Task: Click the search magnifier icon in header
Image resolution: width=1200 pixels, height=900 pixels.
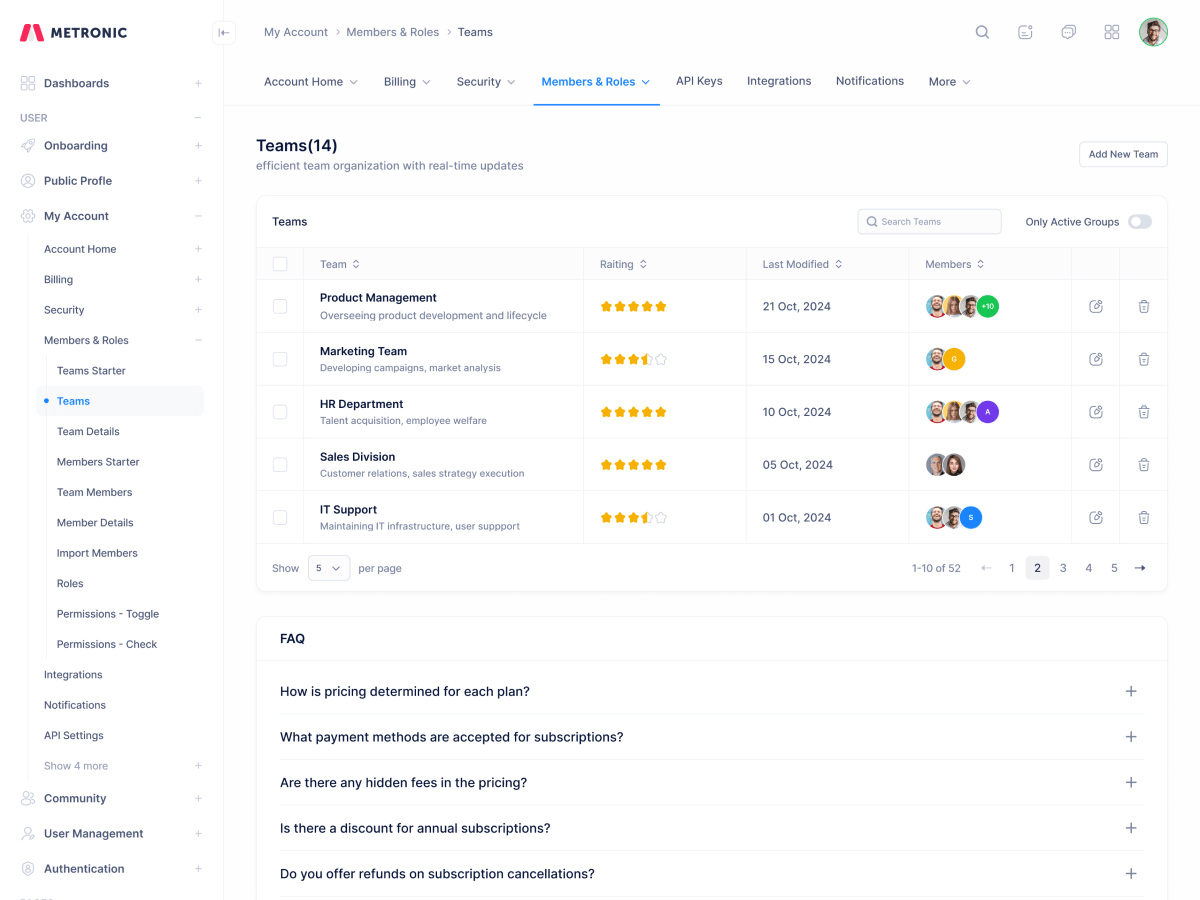Action: coord(982,32)
